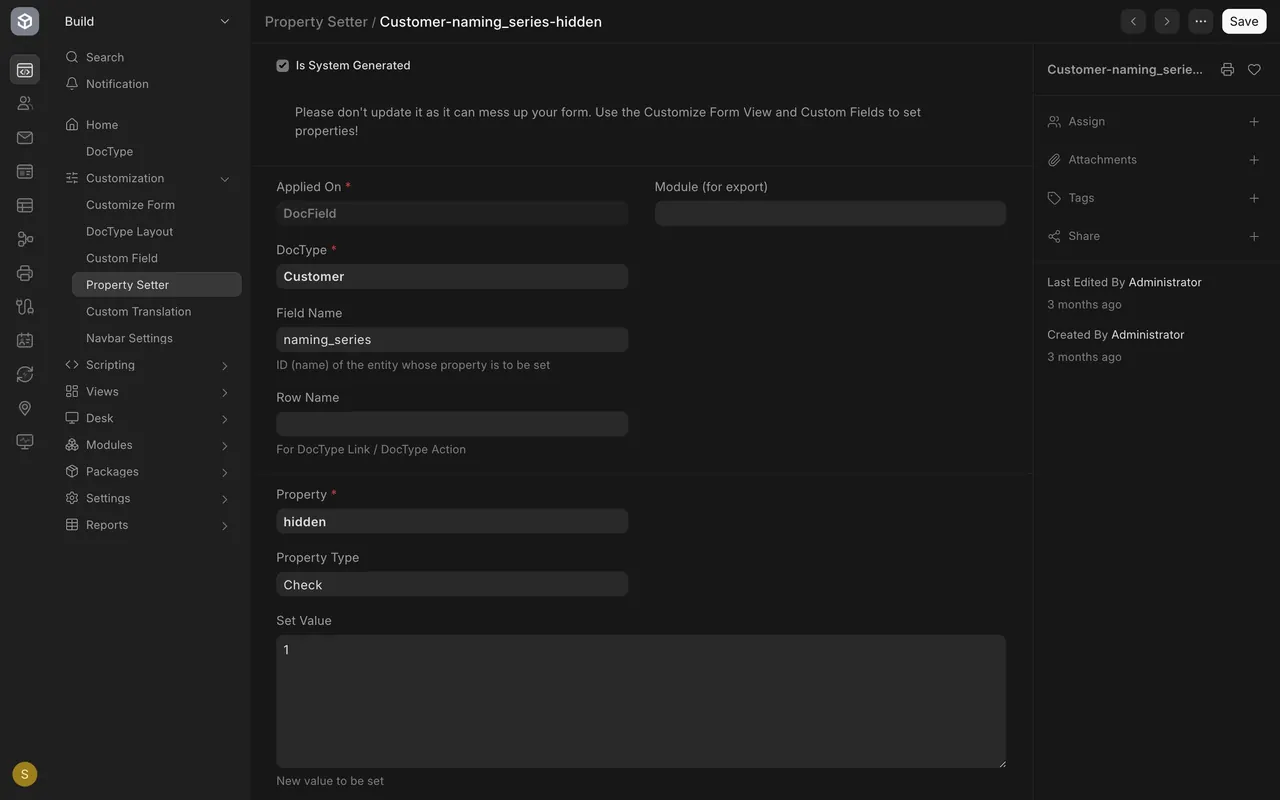Go to previous document arrow
Viewport: 1280px width, 800px height.
click(x=1133, y=21)
